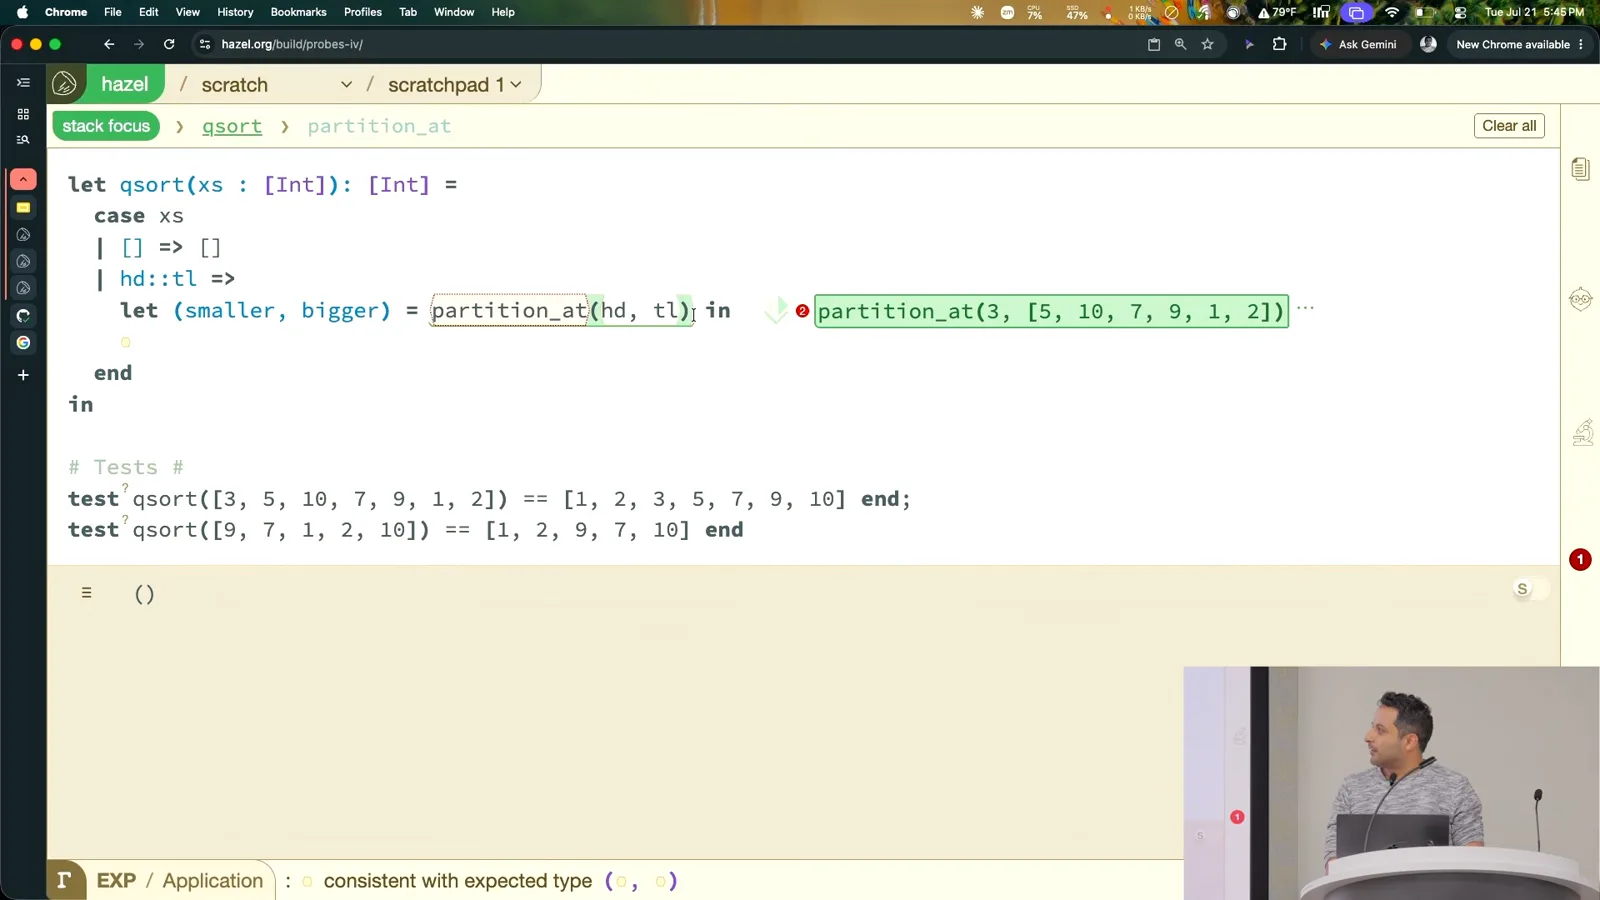Click the date and time in menu bar
The width and height of the screenshot is (1600, 900).
click(x=1534, y=12)
